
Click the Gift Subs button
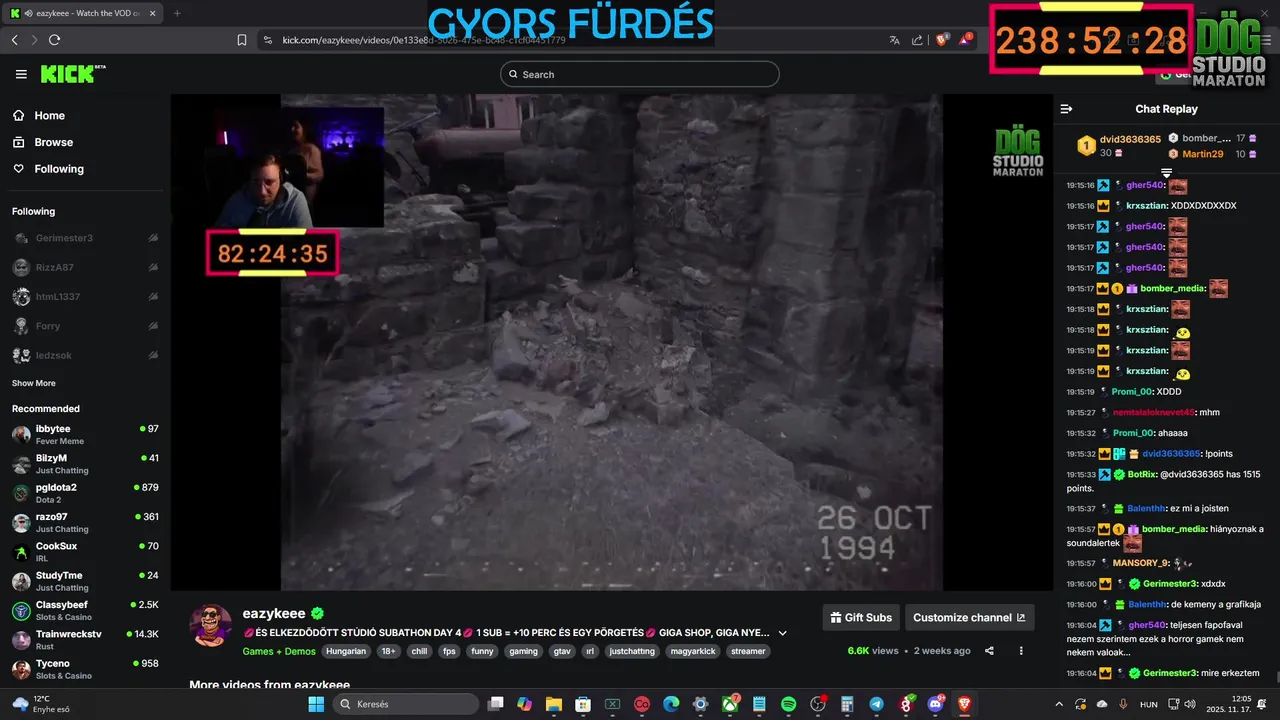860,617
